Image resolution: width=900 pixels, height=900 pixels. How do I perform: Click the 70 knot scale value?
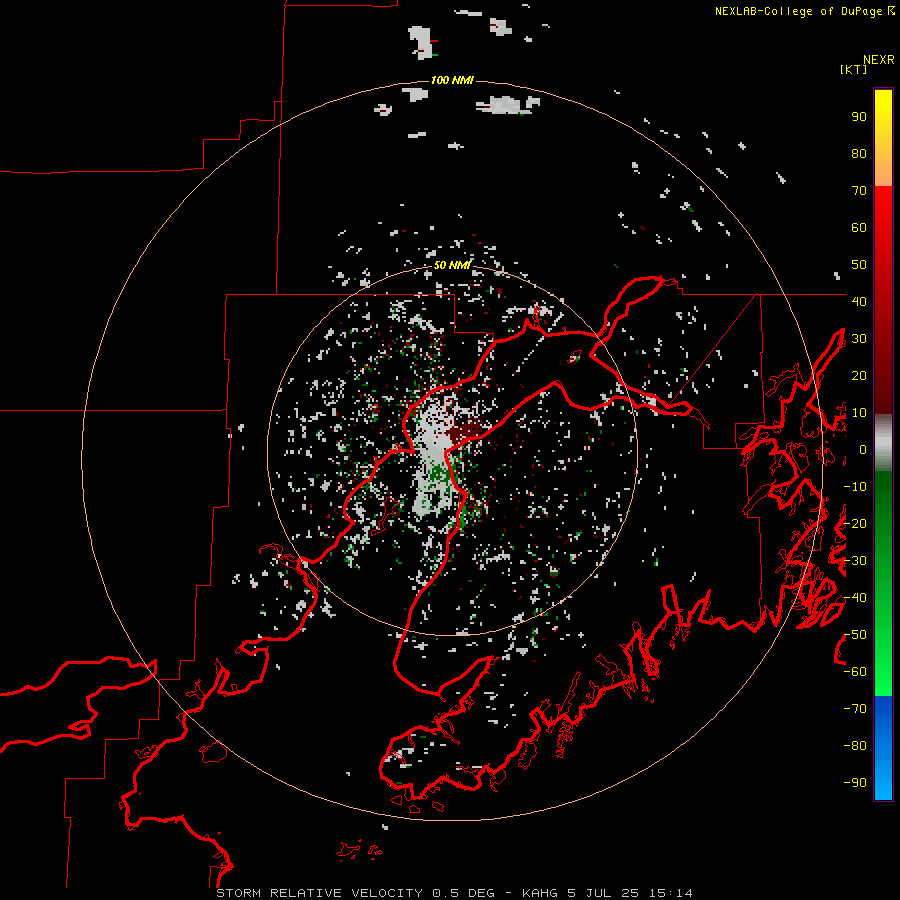[x=859, y=191]
